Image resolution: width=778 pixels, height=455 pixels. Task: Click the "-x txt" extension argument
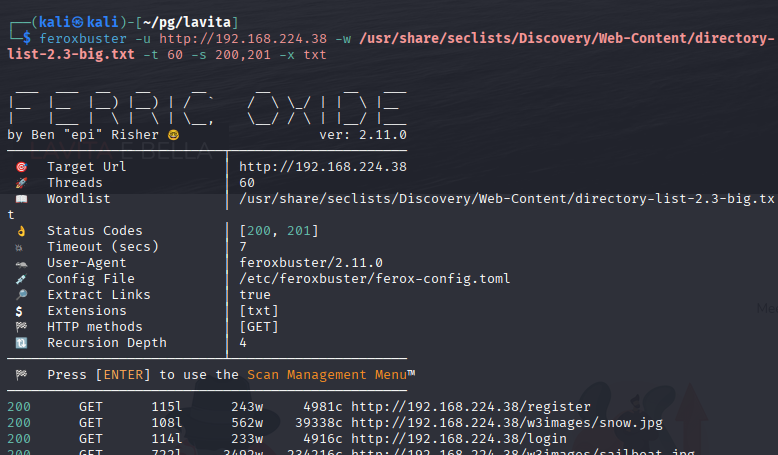303,55
